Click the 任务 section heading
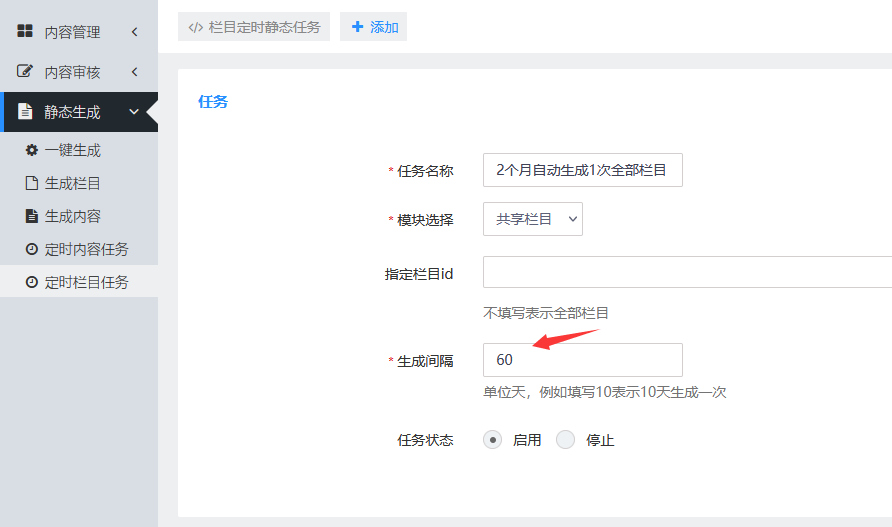Image resolution: width=892 pixels, height=527 pixels. tap(213, 102)
